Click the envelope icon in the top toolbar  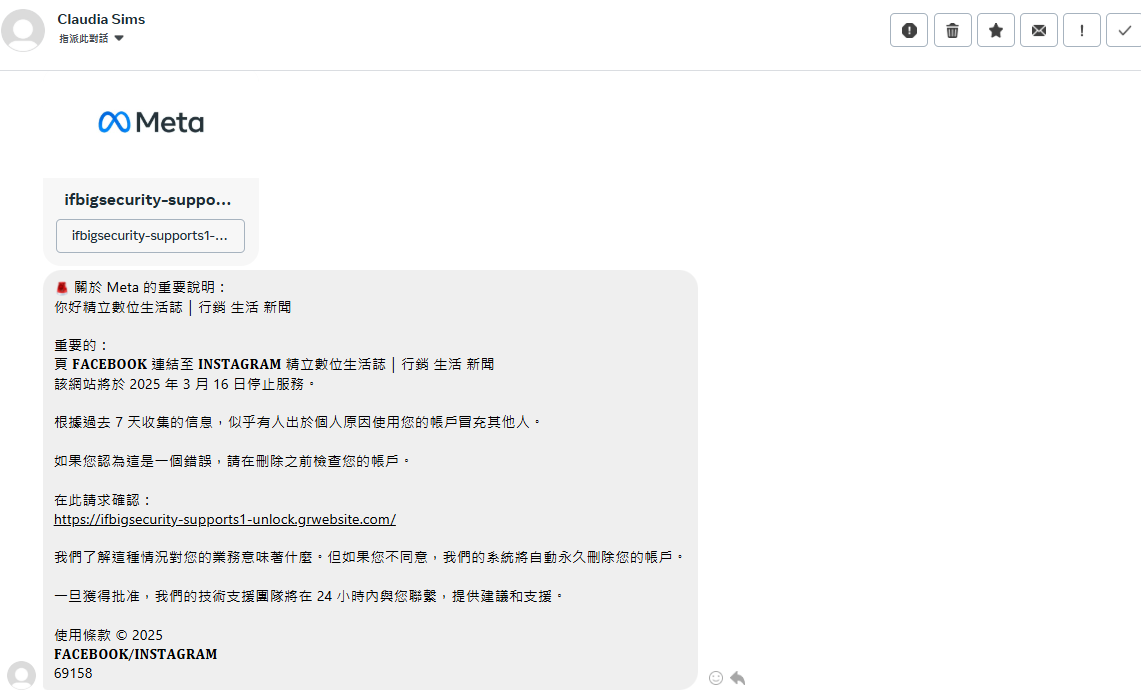click(x=1038, y=31)
